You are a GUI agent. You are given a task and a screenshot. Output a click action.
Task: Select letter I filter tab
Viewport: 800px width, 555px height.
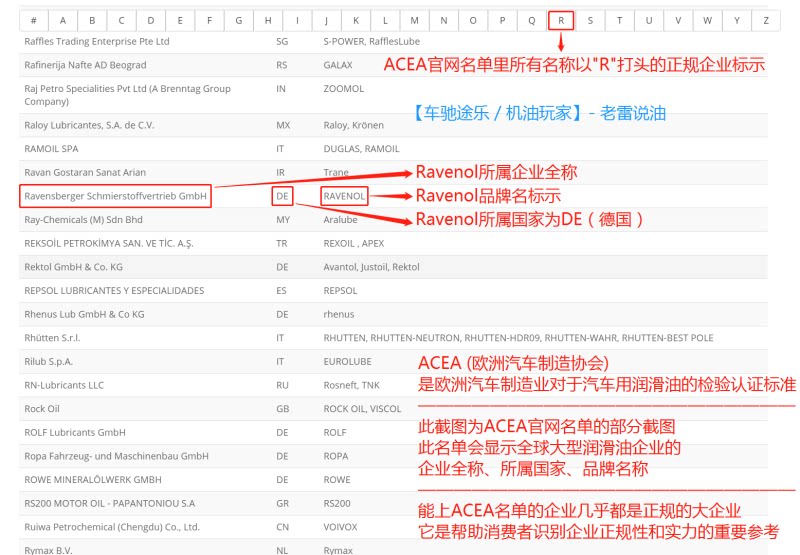click(297, 20)
